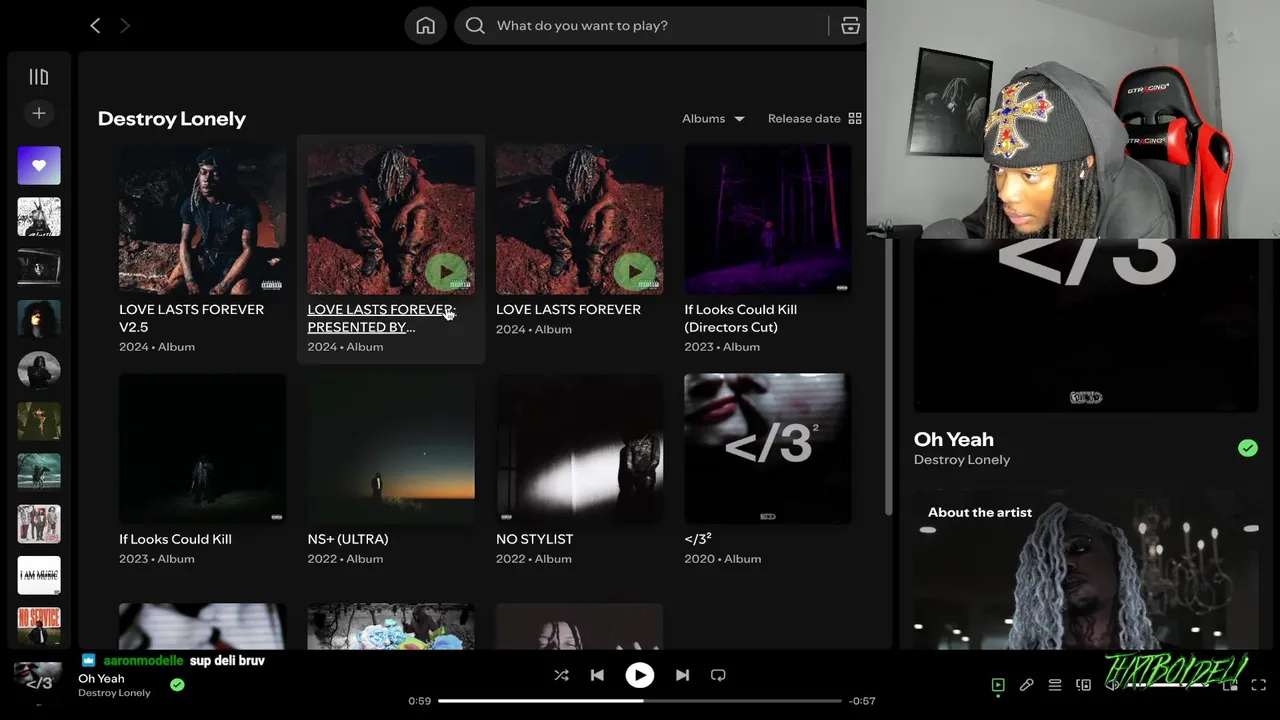
Task: Skip to previous track
Action: coord(597,675)
